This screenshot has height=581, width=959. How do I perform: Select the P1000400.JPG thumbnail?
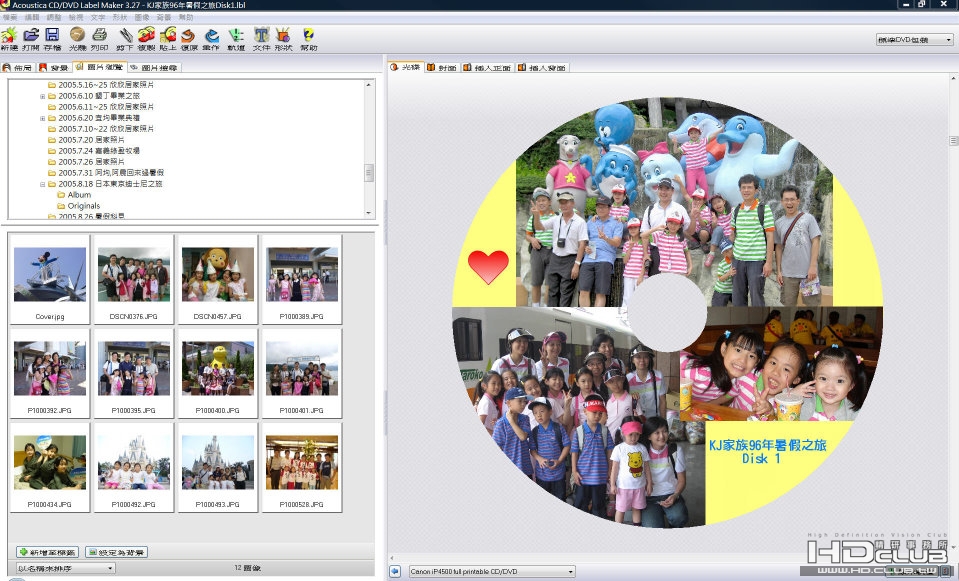point(218,374)
